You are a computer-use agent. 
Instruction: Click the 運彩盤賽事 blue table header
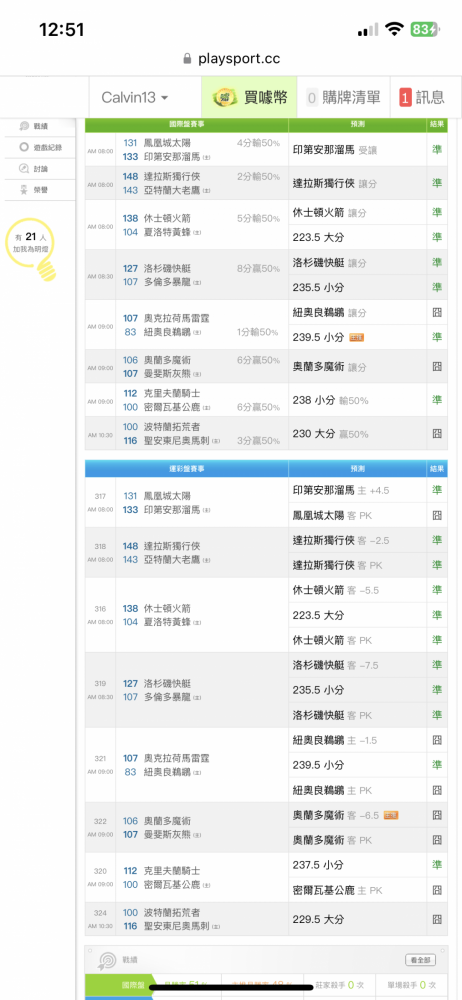coord(186,469)
